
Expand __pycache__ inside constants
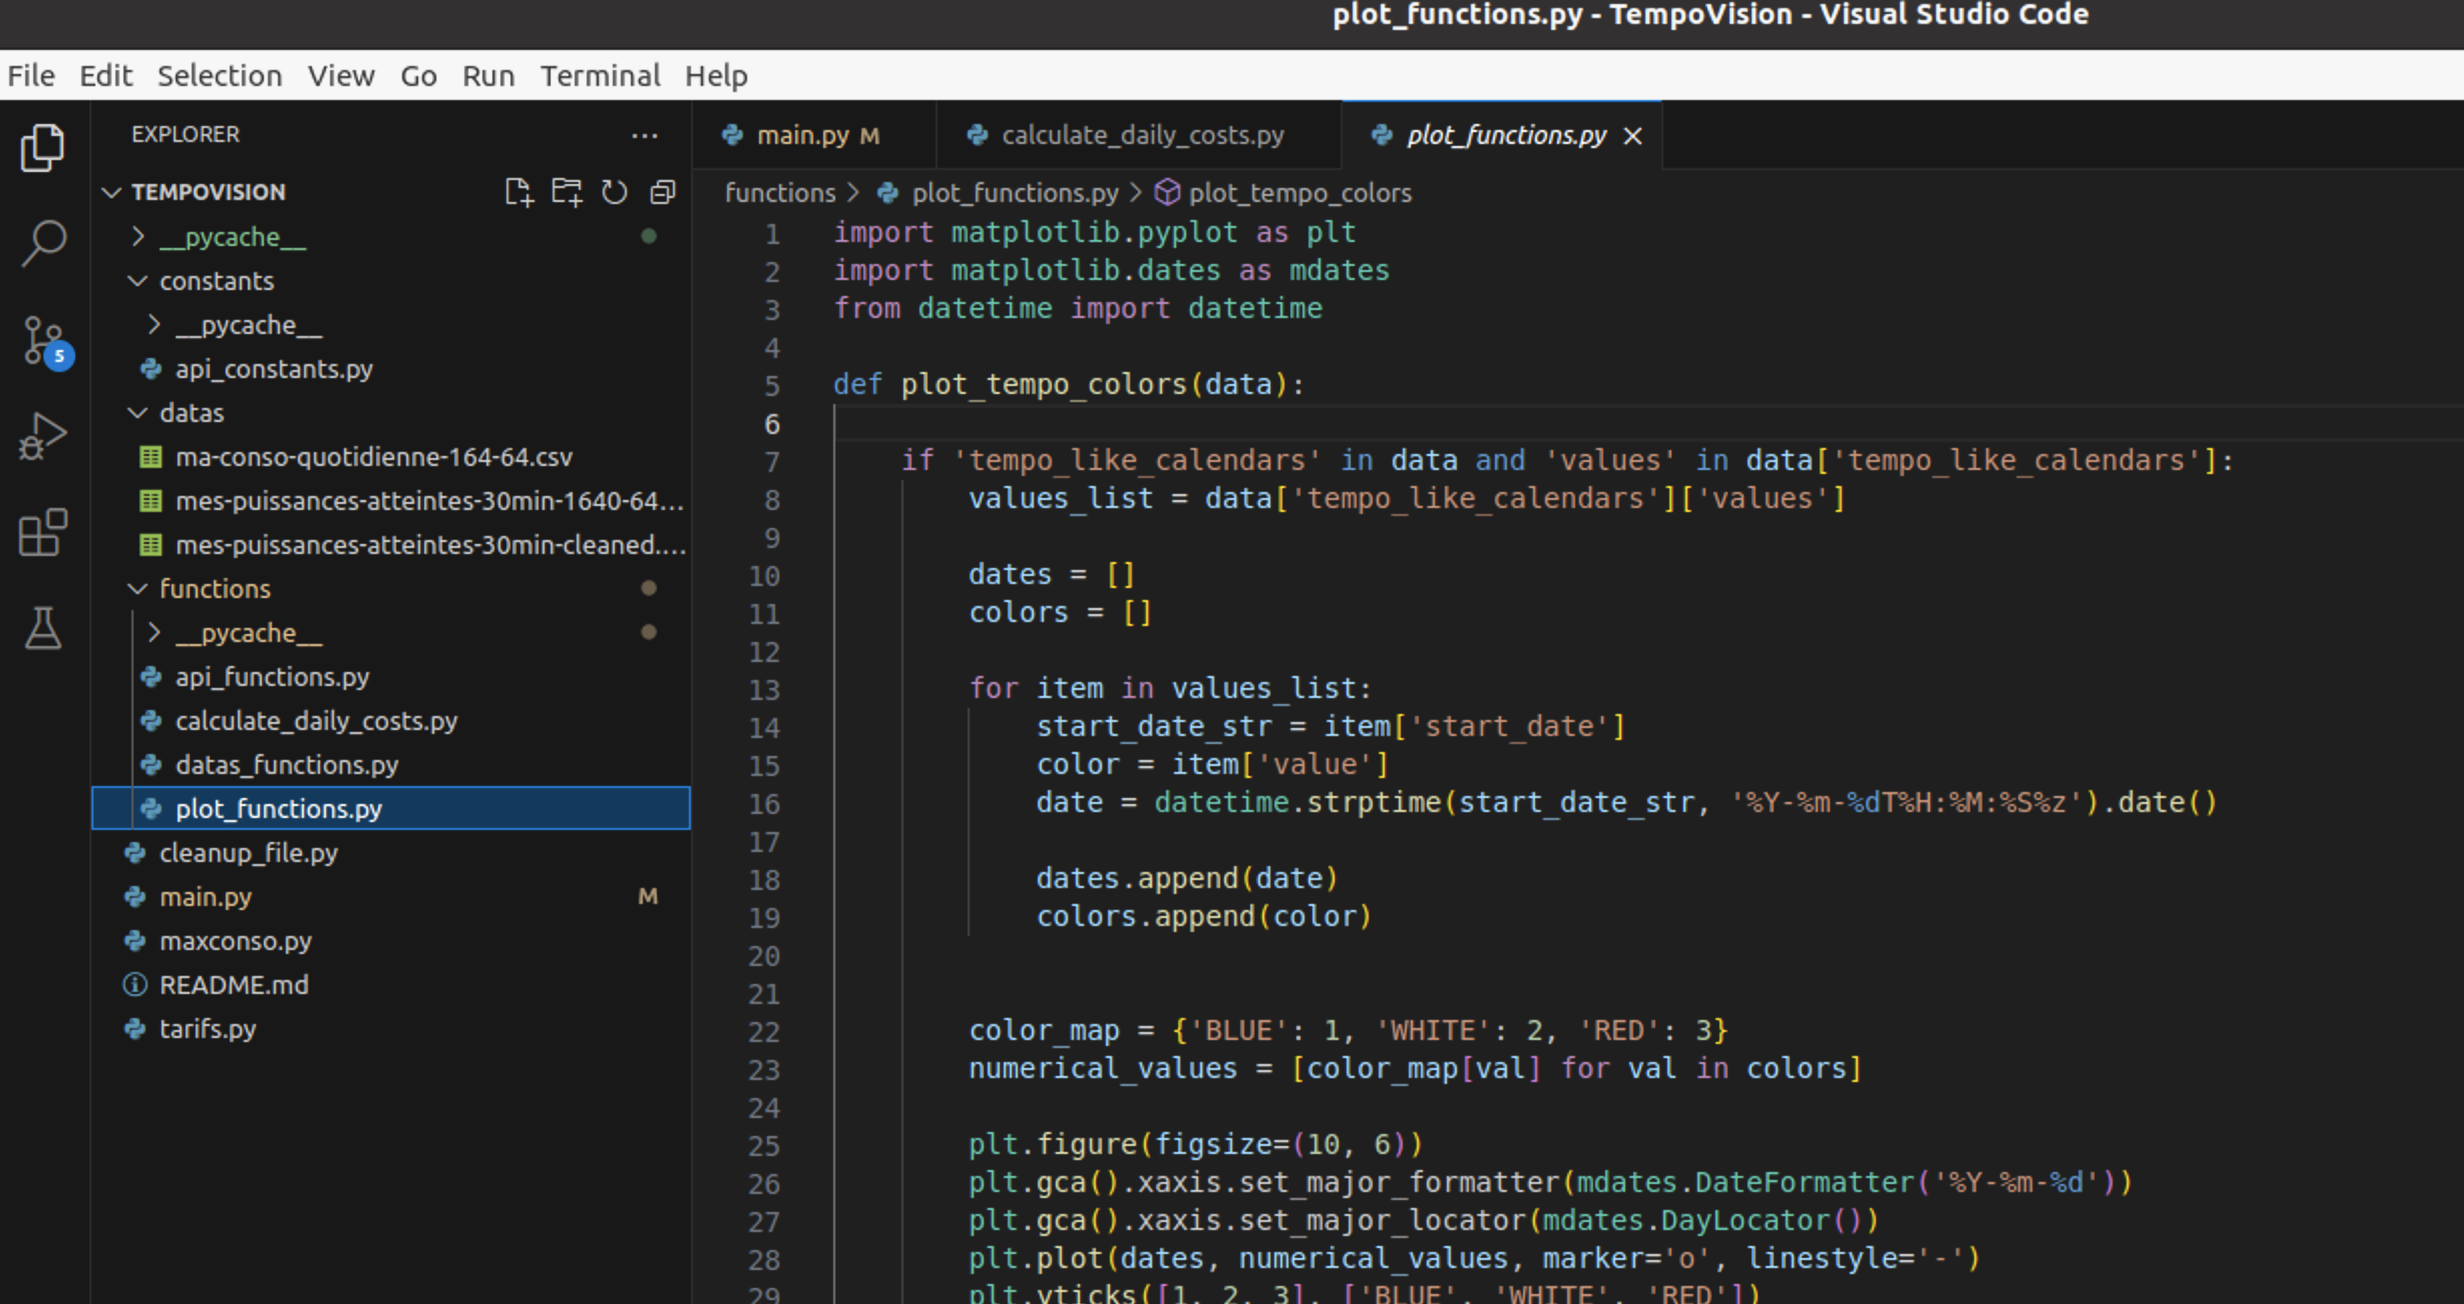[154, 325]
